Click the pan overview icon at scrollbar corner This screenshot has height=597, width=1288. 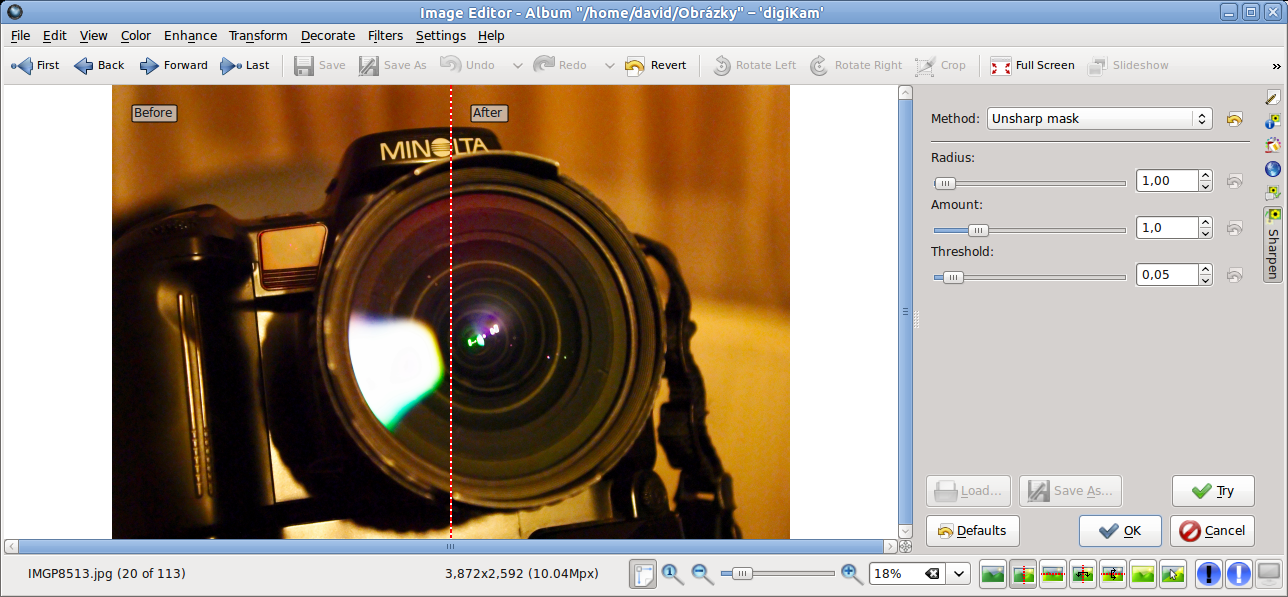pos(906,547)
